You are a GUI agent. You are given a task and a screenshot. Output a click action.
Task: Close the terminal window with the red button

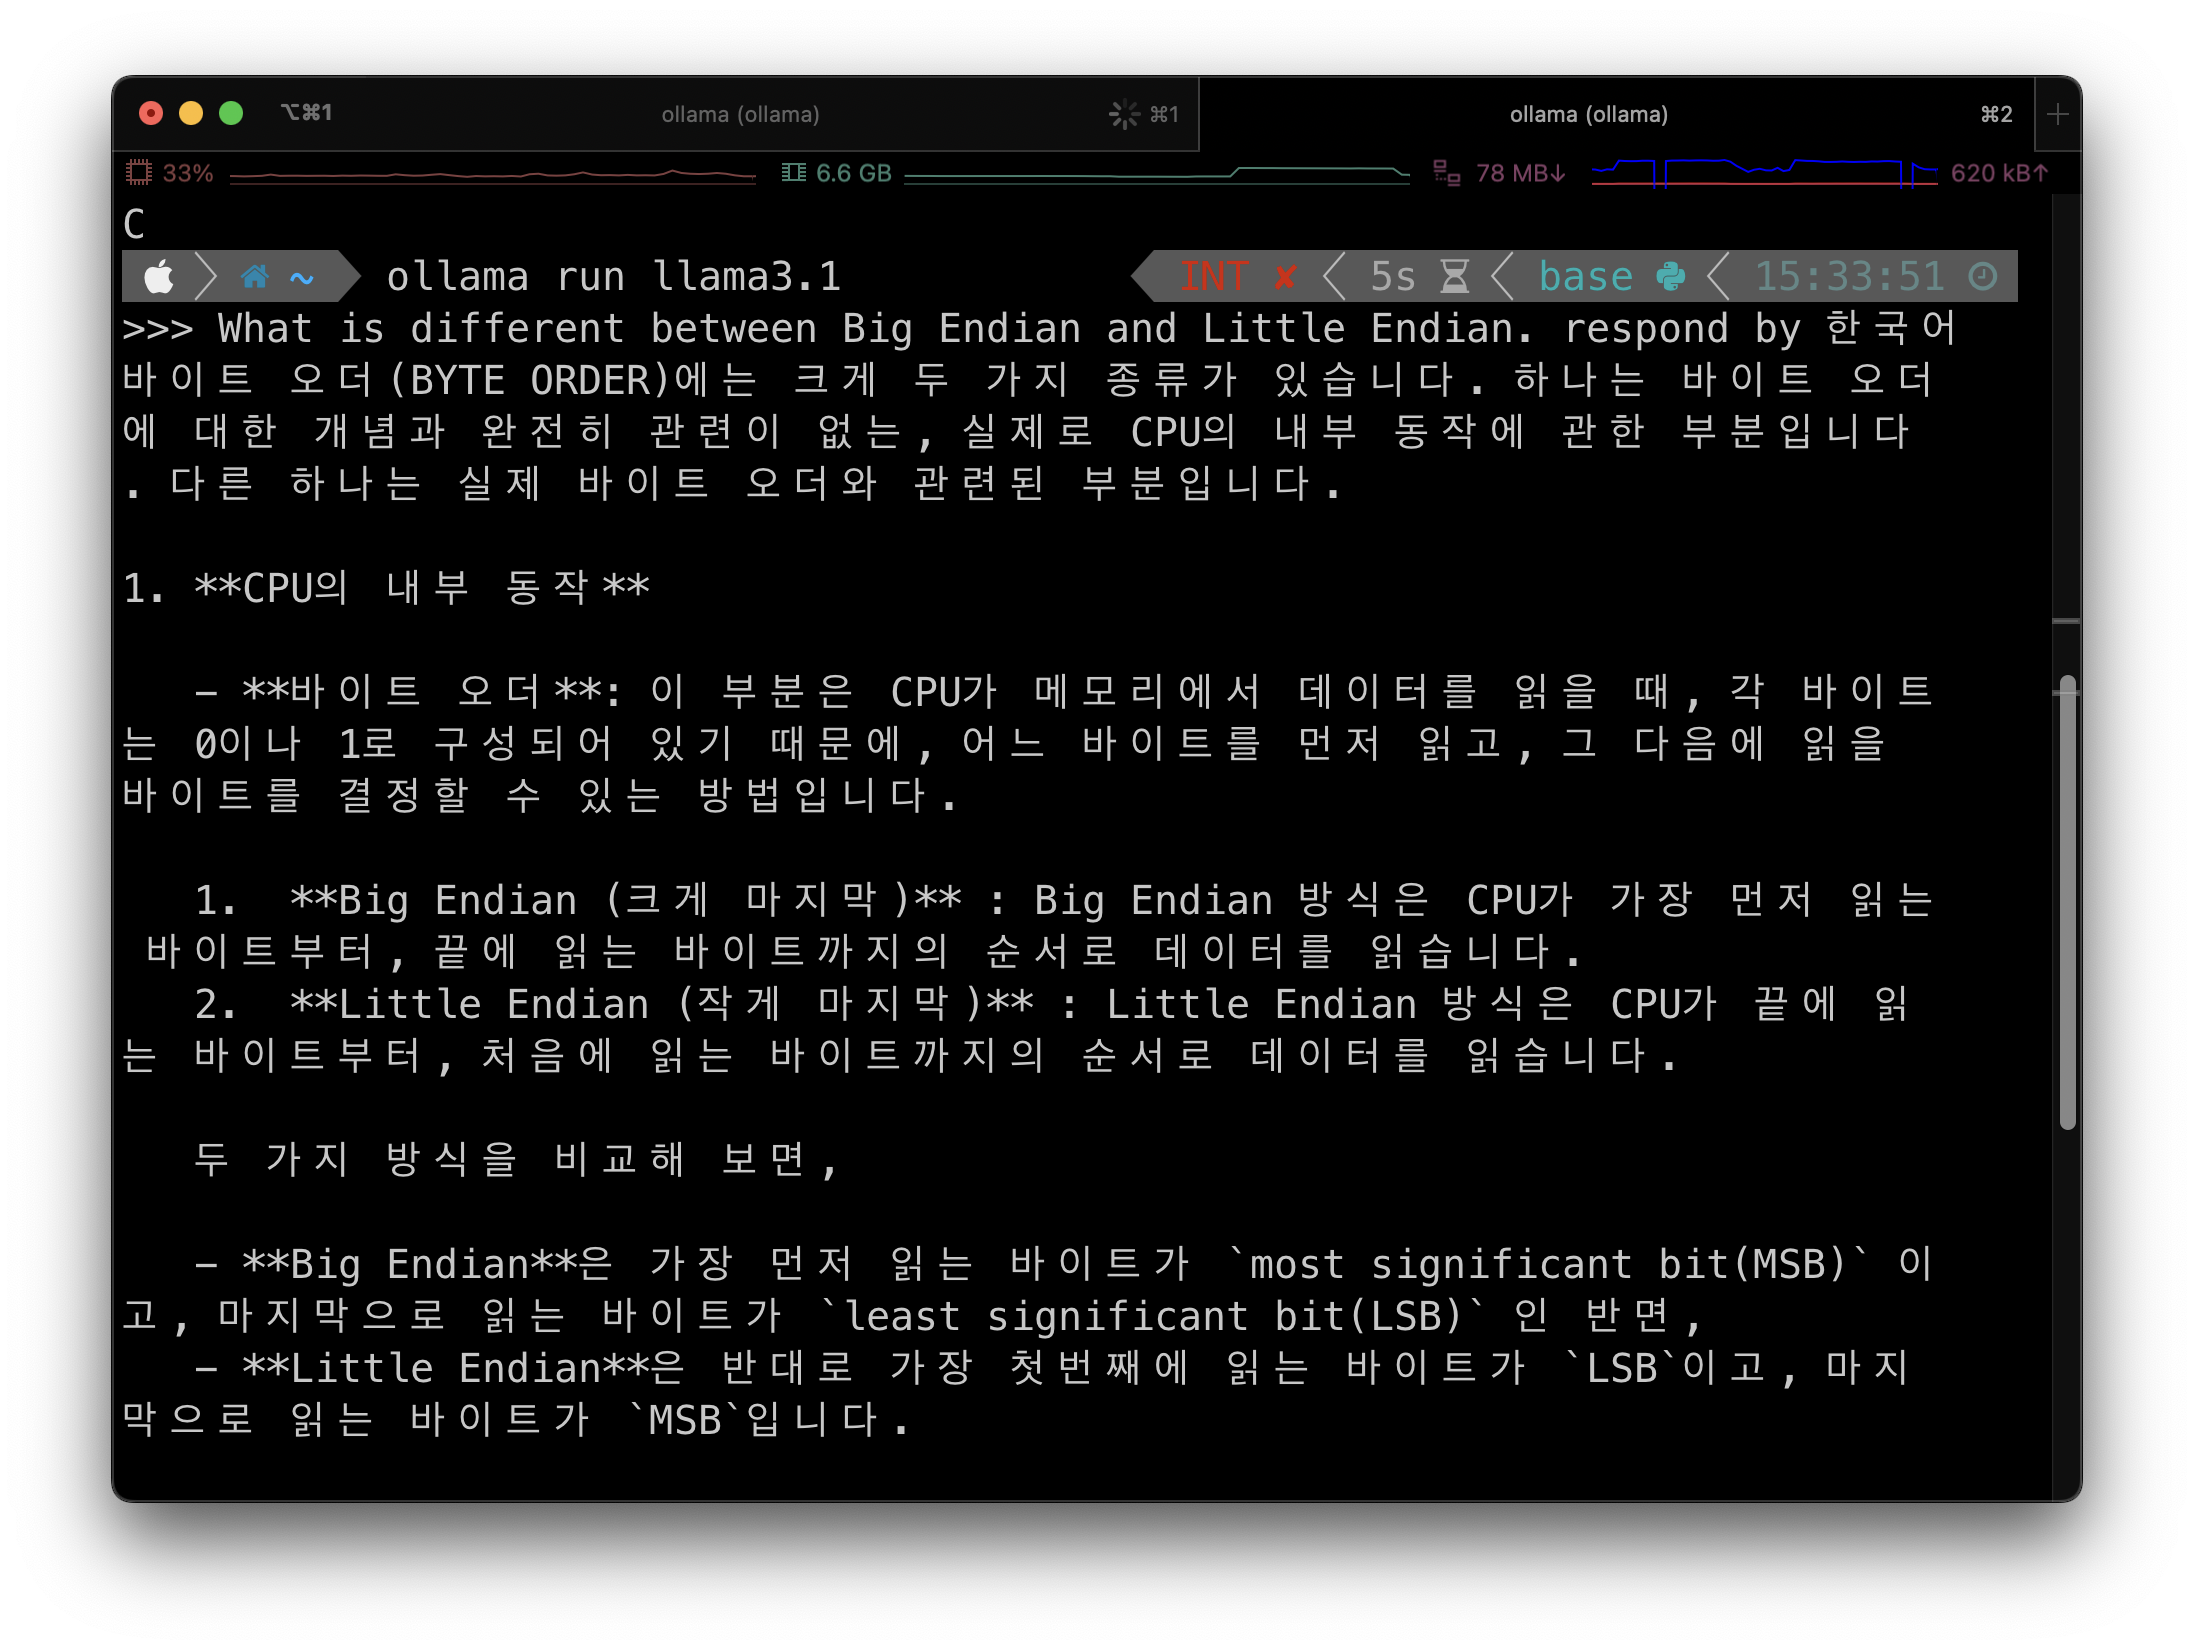[151, 113]
